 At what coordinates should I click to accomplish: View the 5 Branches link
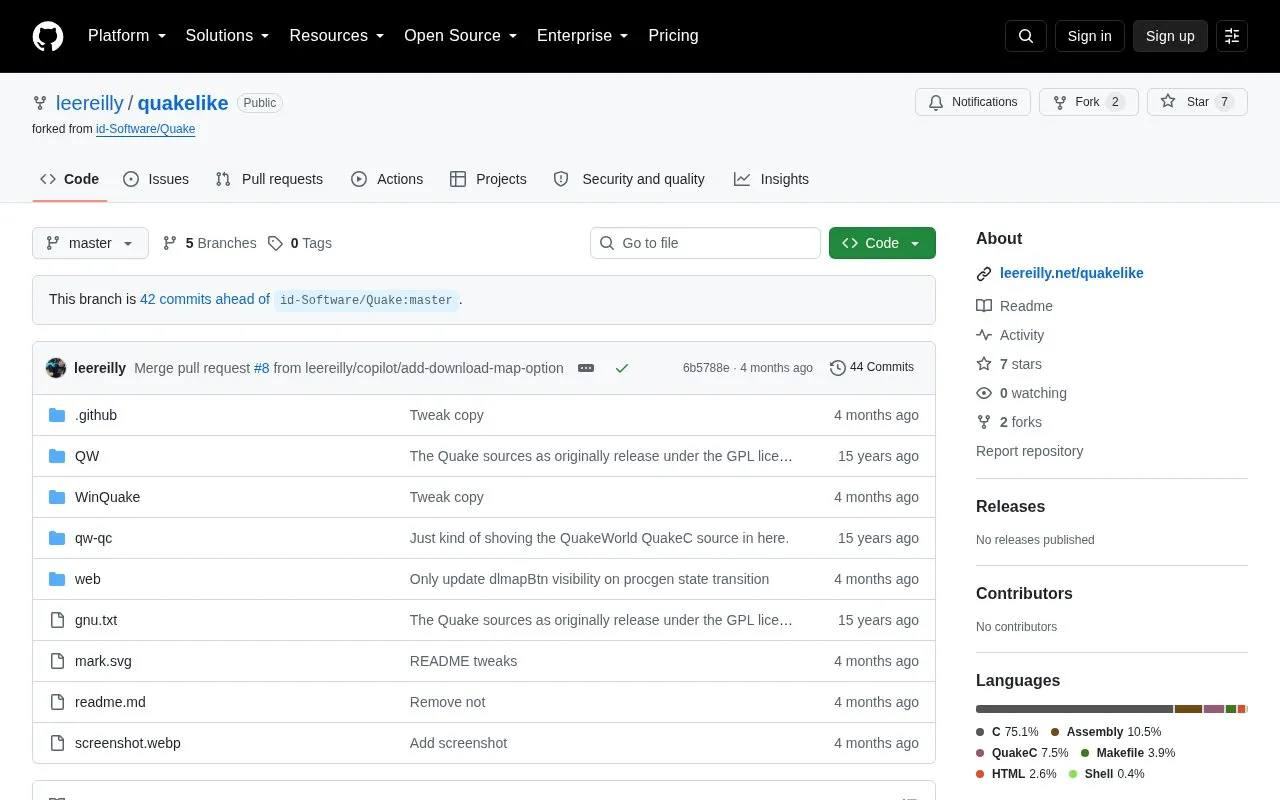click(209, 243)
